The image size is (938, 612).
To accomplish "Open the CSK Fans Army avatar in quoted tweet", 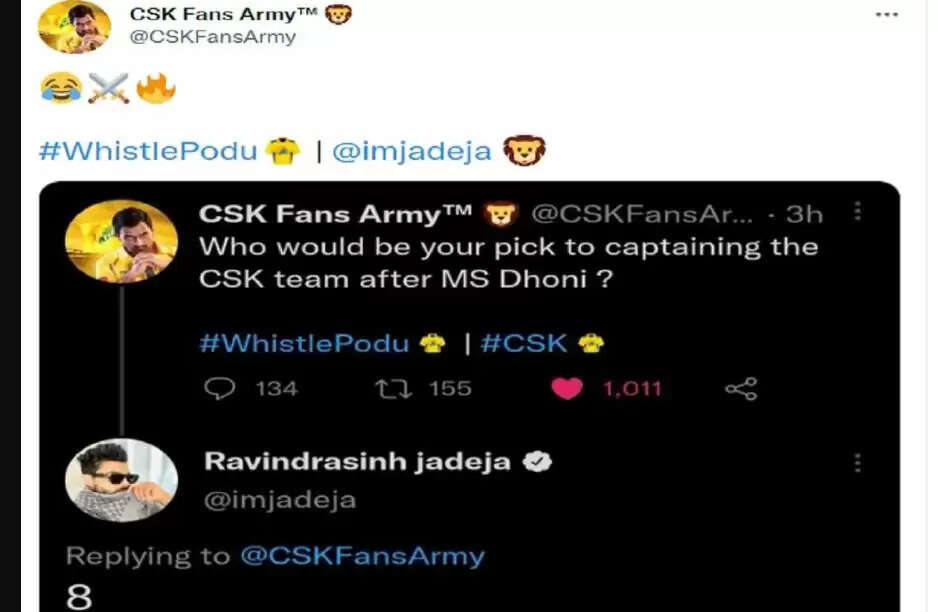I will [121, 241].
